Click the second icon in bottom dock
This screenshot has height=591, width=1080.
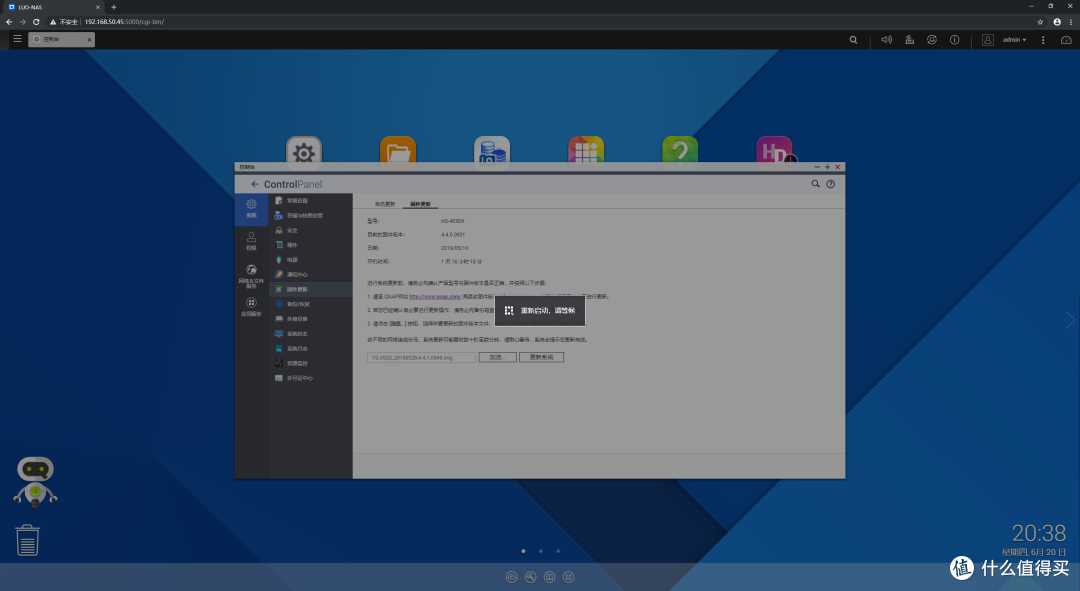coord(530,577)
